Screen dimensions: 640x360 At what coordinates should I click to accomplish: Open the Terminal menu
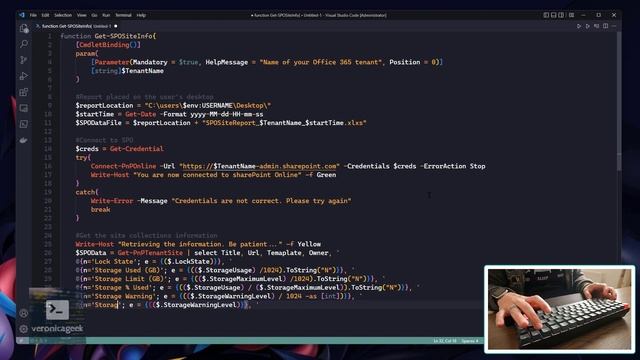pyautogui.click(x=123, y=15)
